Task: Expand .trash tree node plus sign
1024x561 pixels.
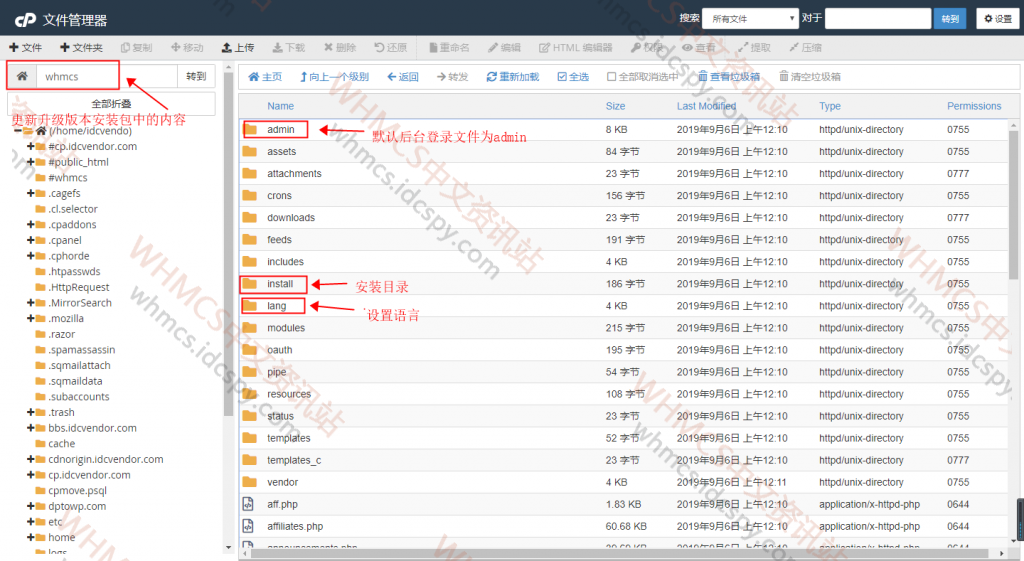Action: [x=30, y=413]
